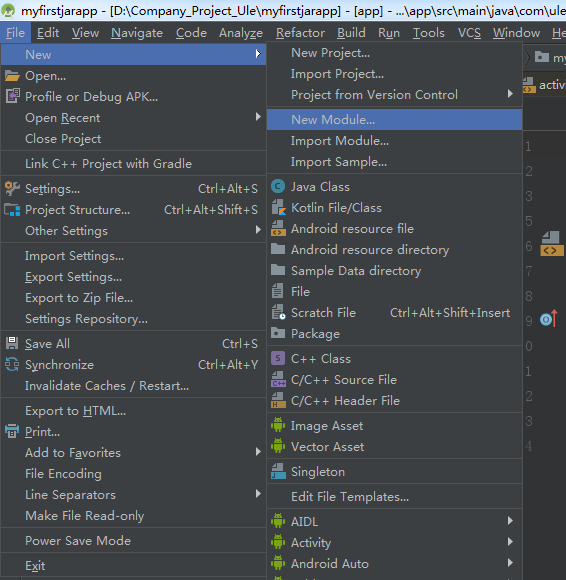The width and height of the screenshot is (566, 580).
Task: Click the C++ Class icon
Action: point(278,358)
